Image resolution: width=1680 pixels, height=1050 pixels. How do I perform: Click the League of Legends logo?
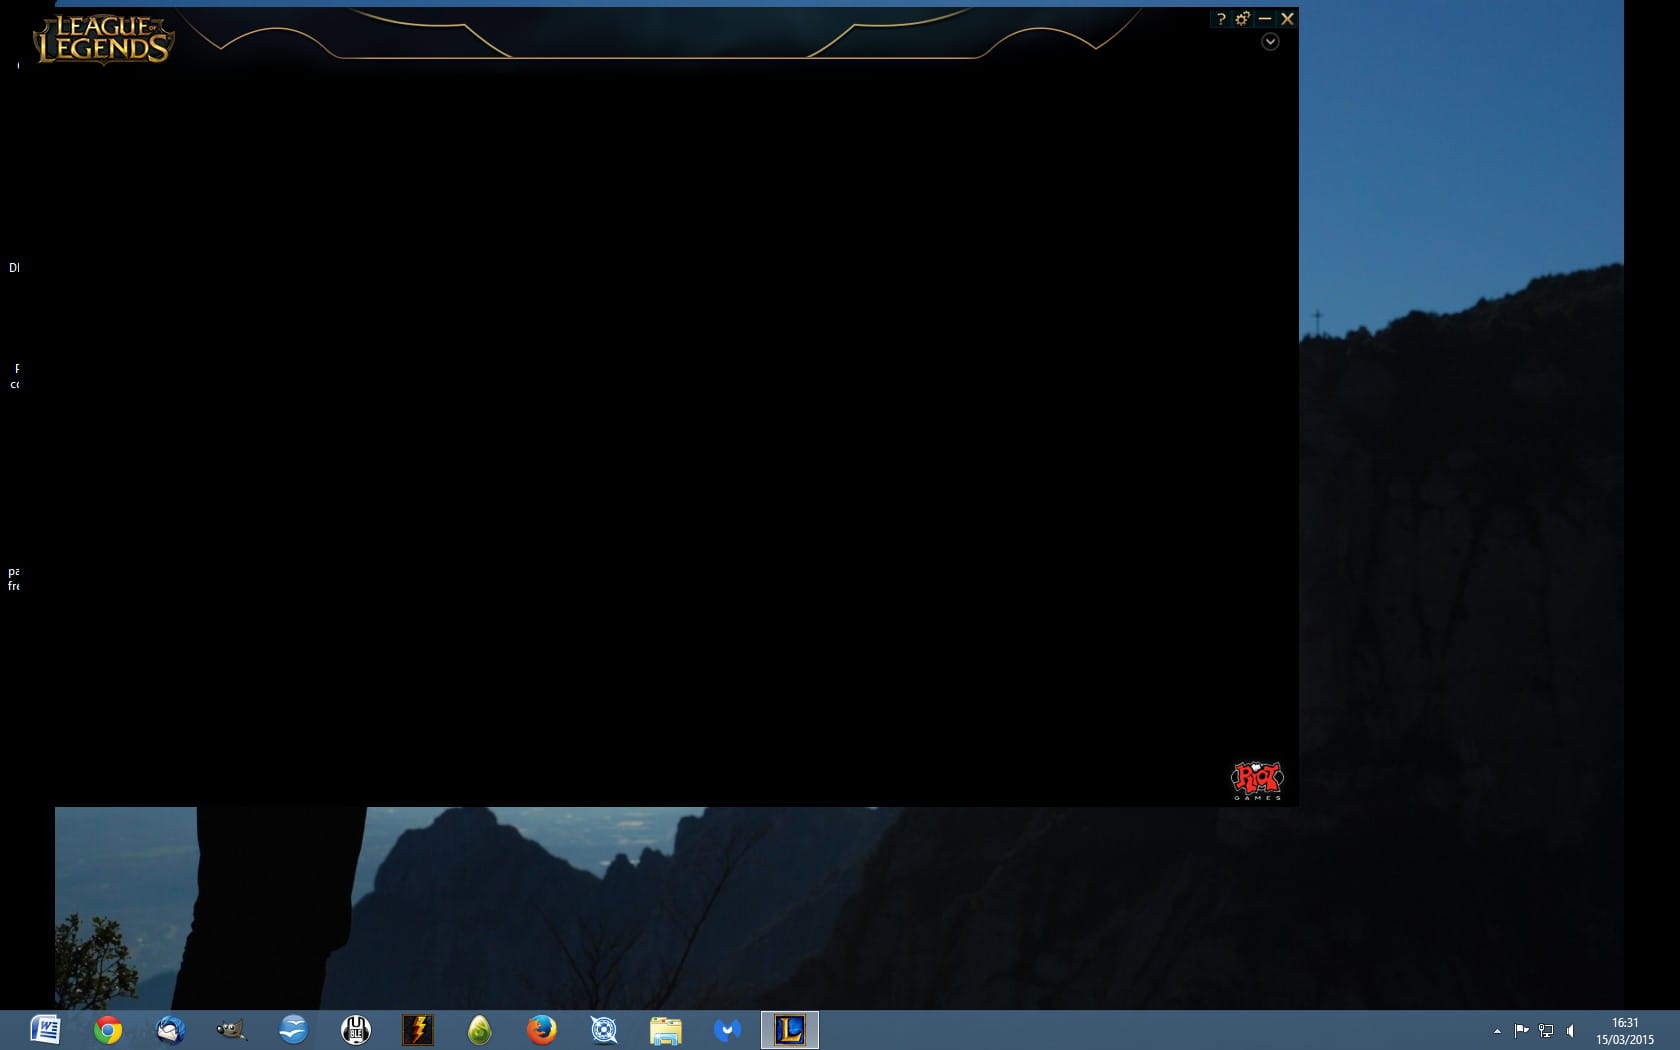(x=104, y=40)
